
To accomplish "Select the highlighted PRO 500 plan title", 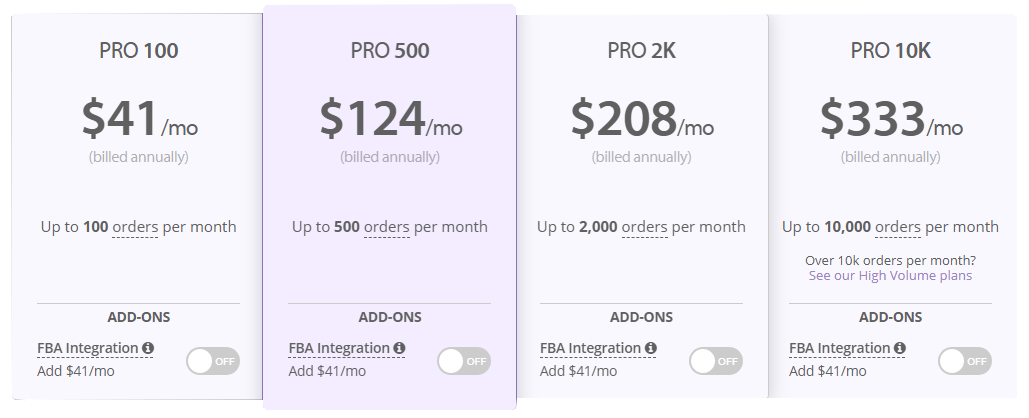I will [x=390, y=51].
